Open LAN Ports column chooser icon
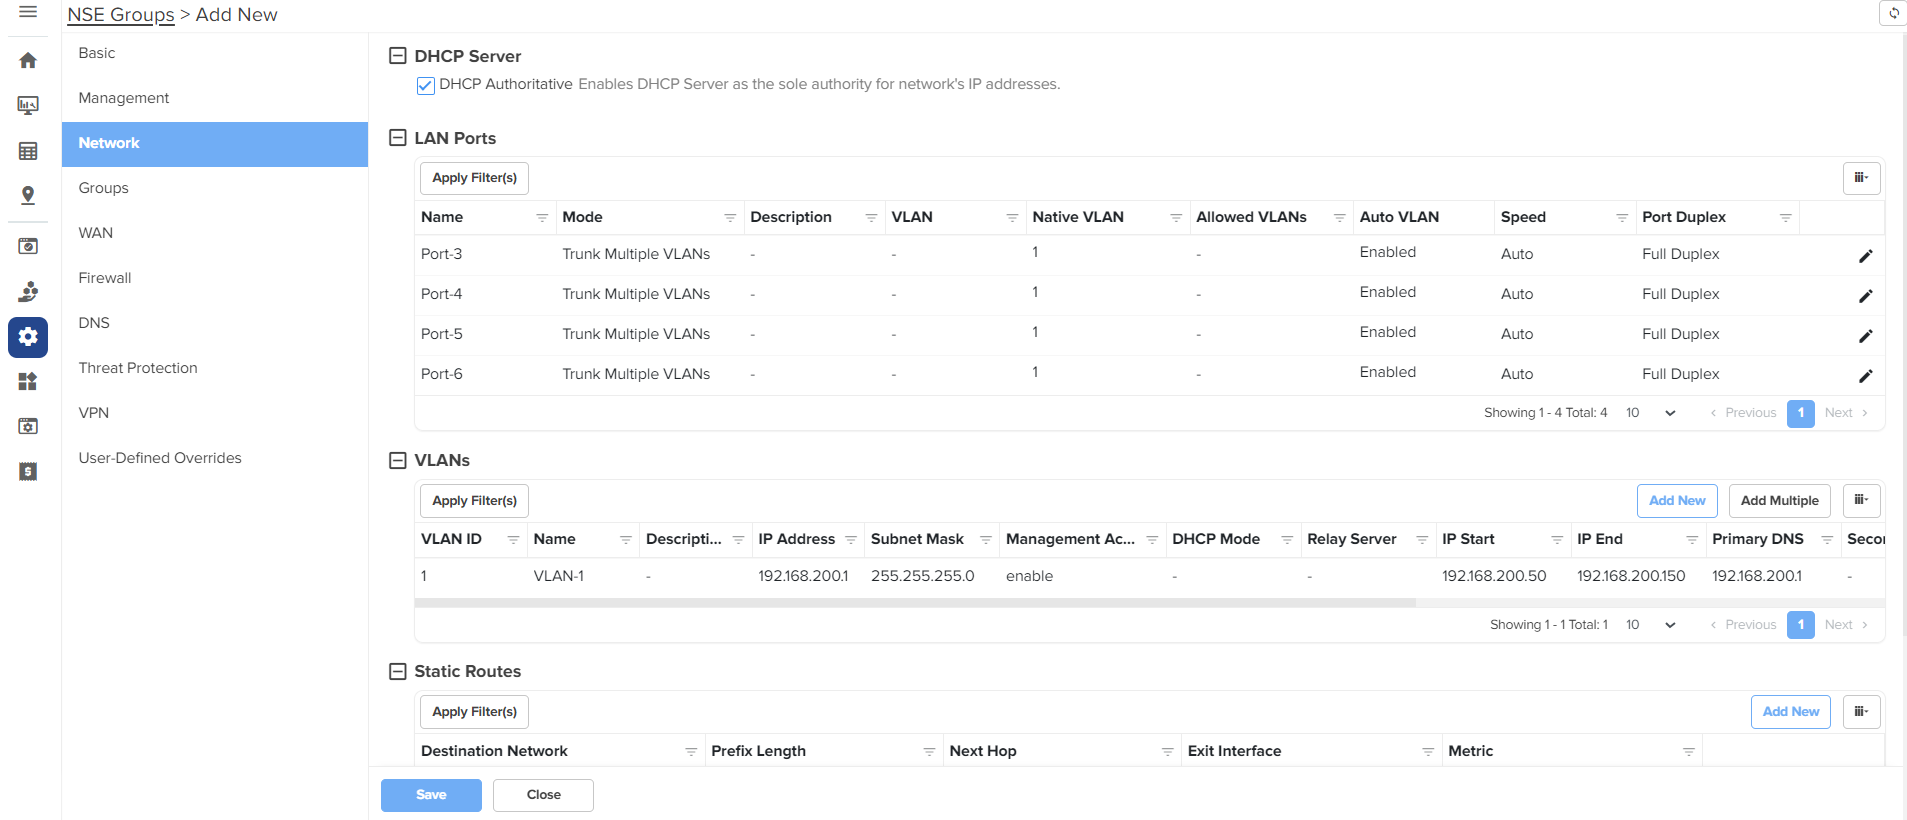This screenshot has width=1907, height=820. pyautogui.click(x=1861, y=178)
